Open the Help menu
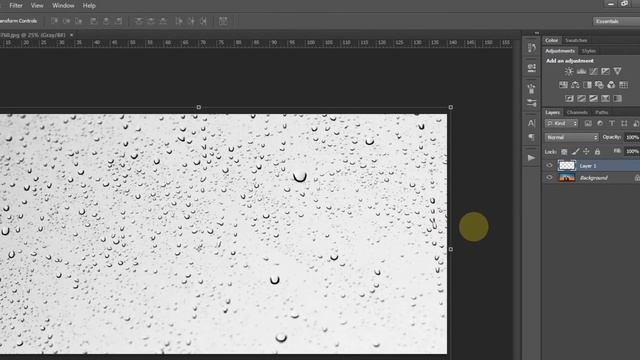 pyautogui.click(x=89, y=6)
